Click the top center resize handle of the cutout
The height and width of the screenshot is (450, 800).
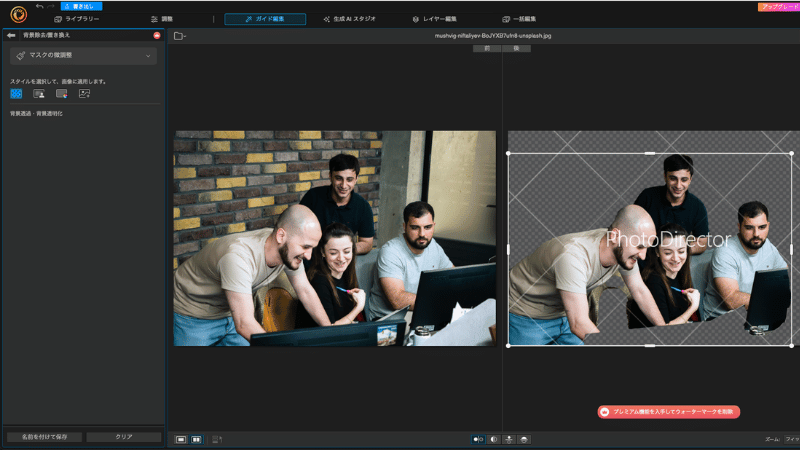(x=649, y=153)
